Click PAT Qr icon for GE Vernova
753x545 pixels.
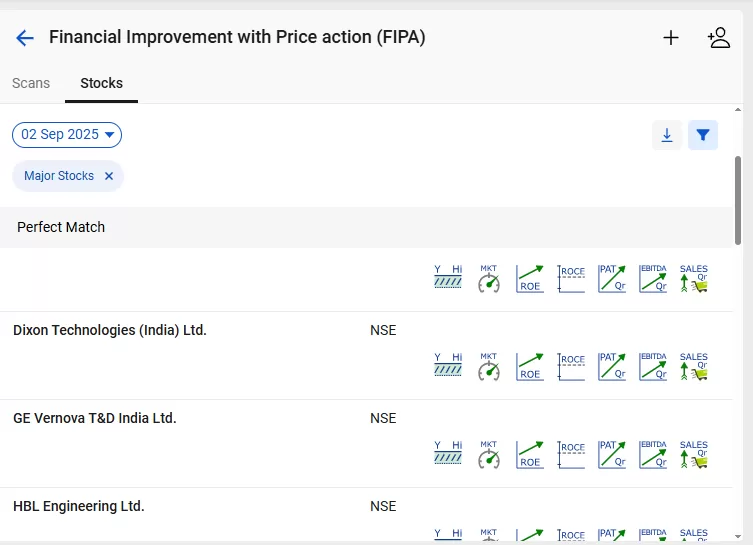612,454
